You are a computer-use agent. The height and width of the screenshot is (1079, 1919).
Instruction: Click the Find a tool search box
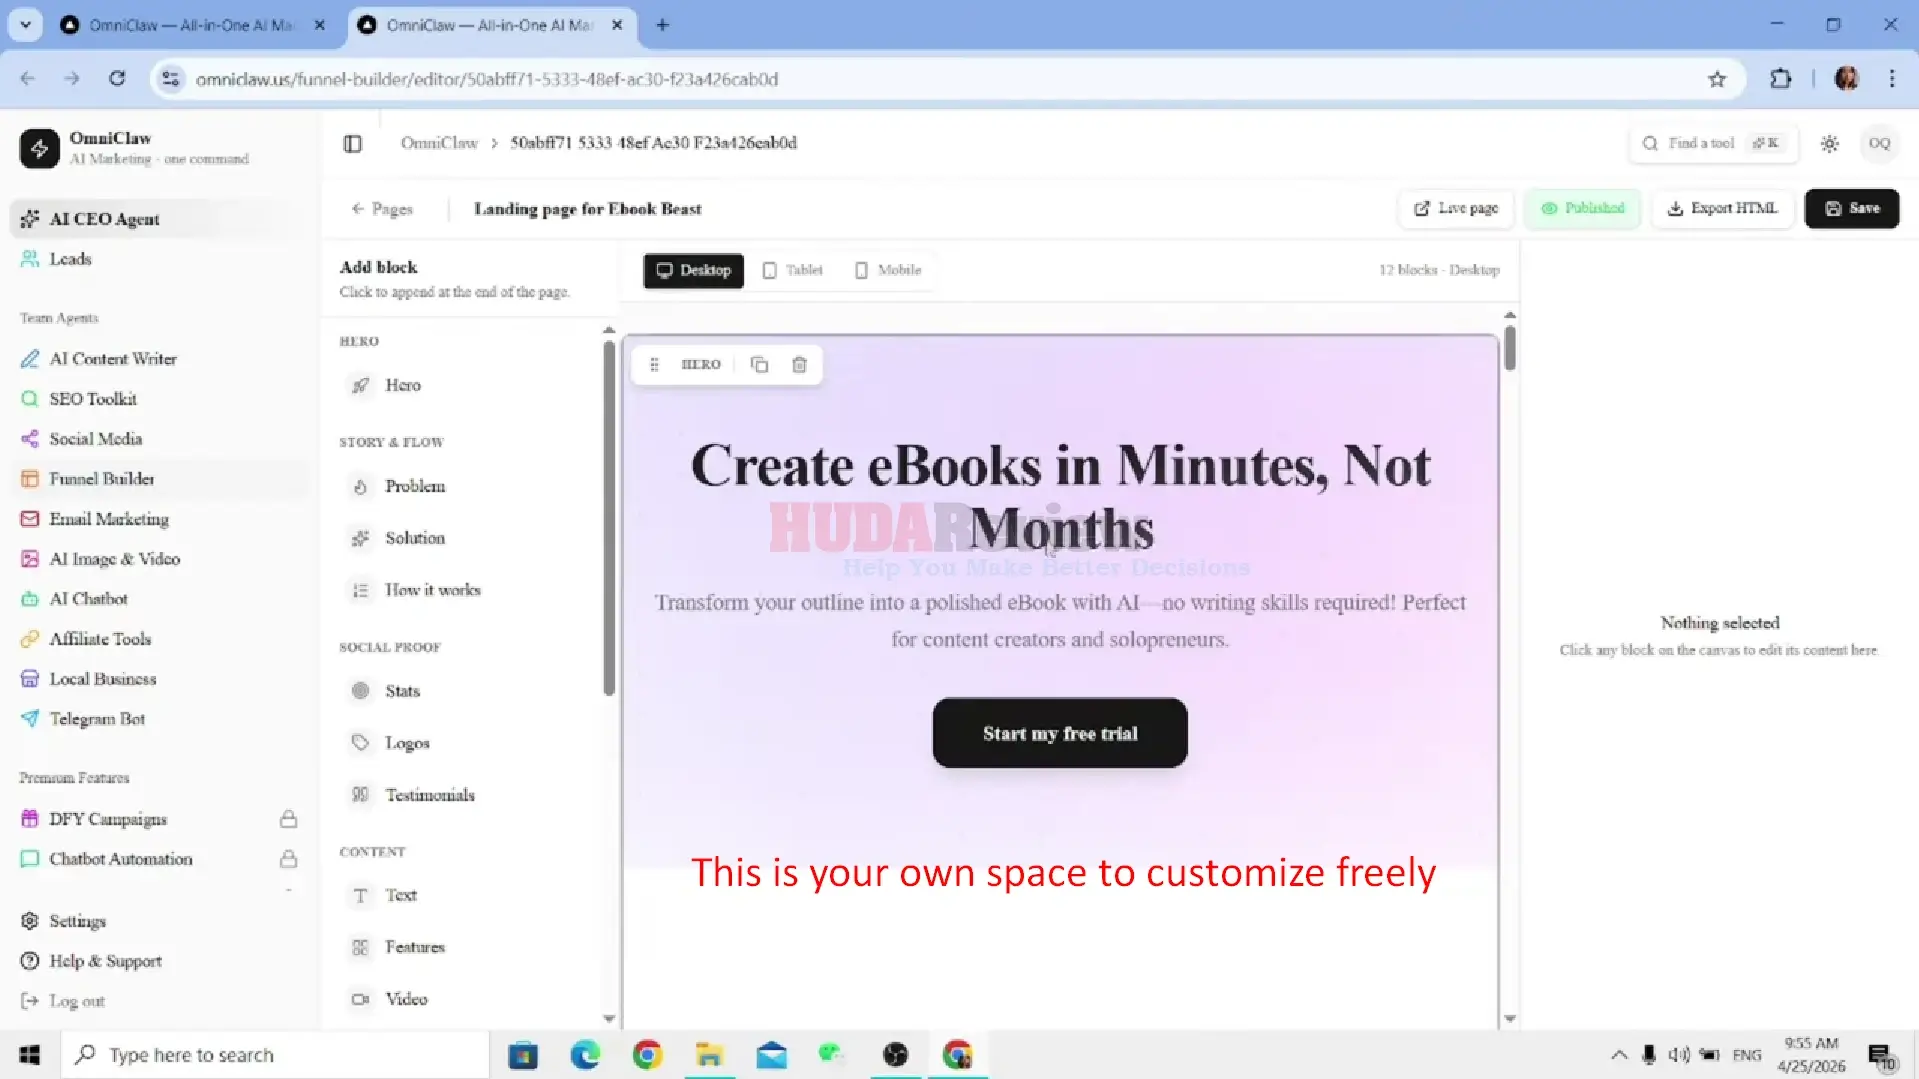pos(1713,143)
